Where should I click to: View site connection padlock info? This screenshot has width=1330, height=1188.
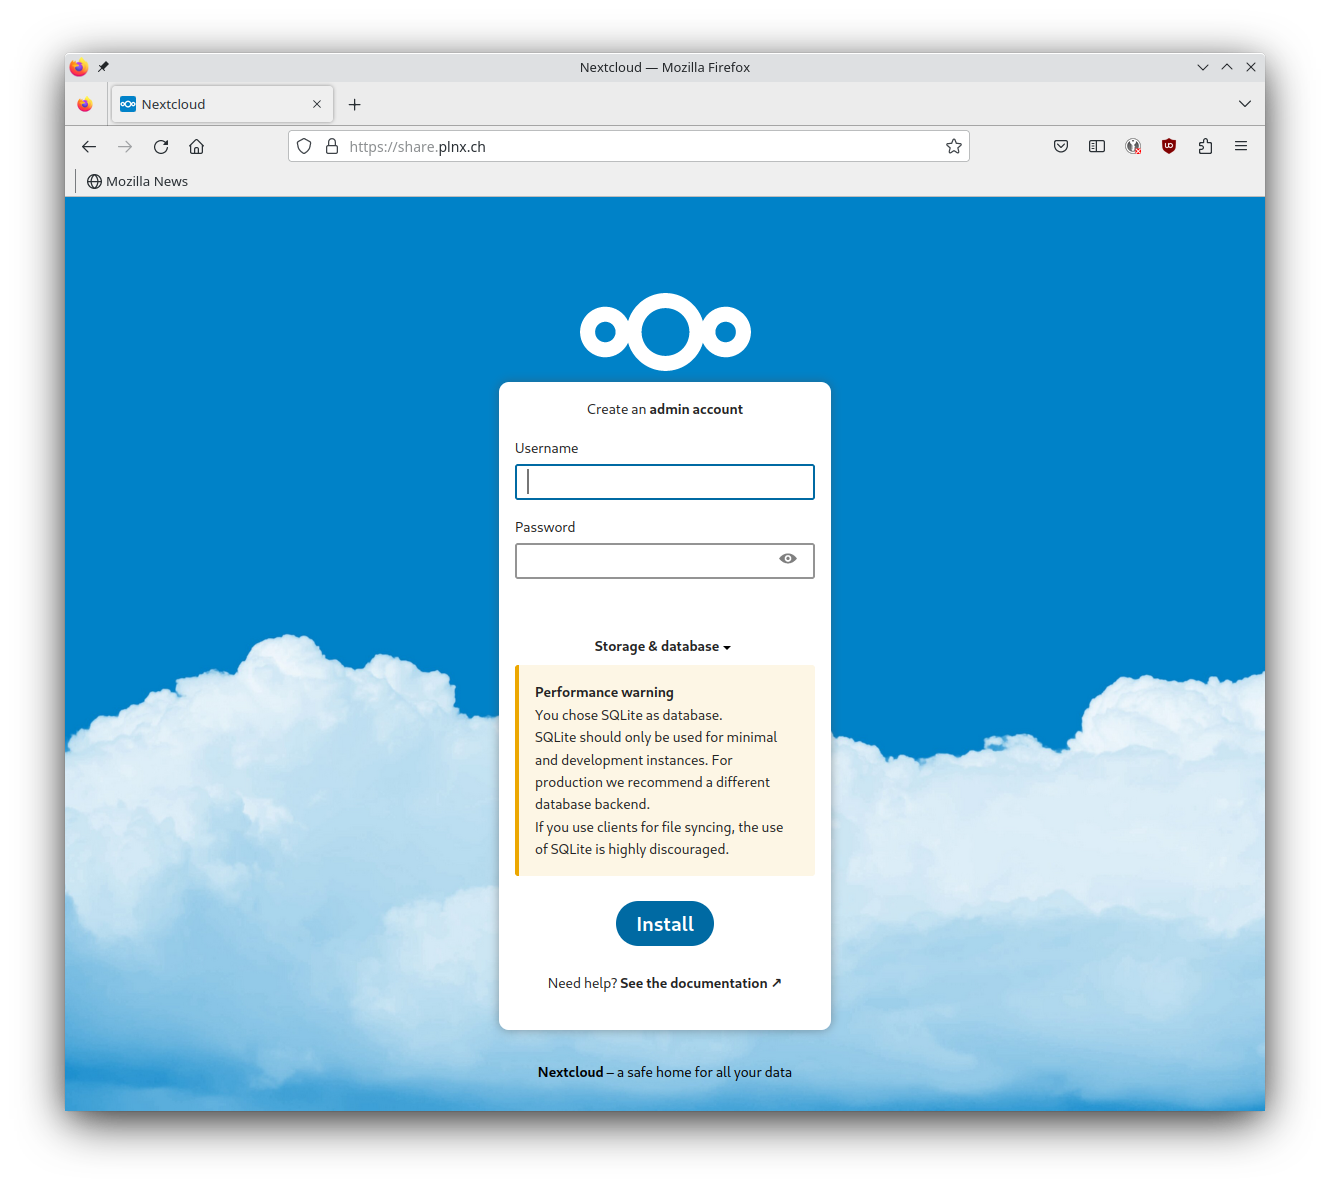331,146
